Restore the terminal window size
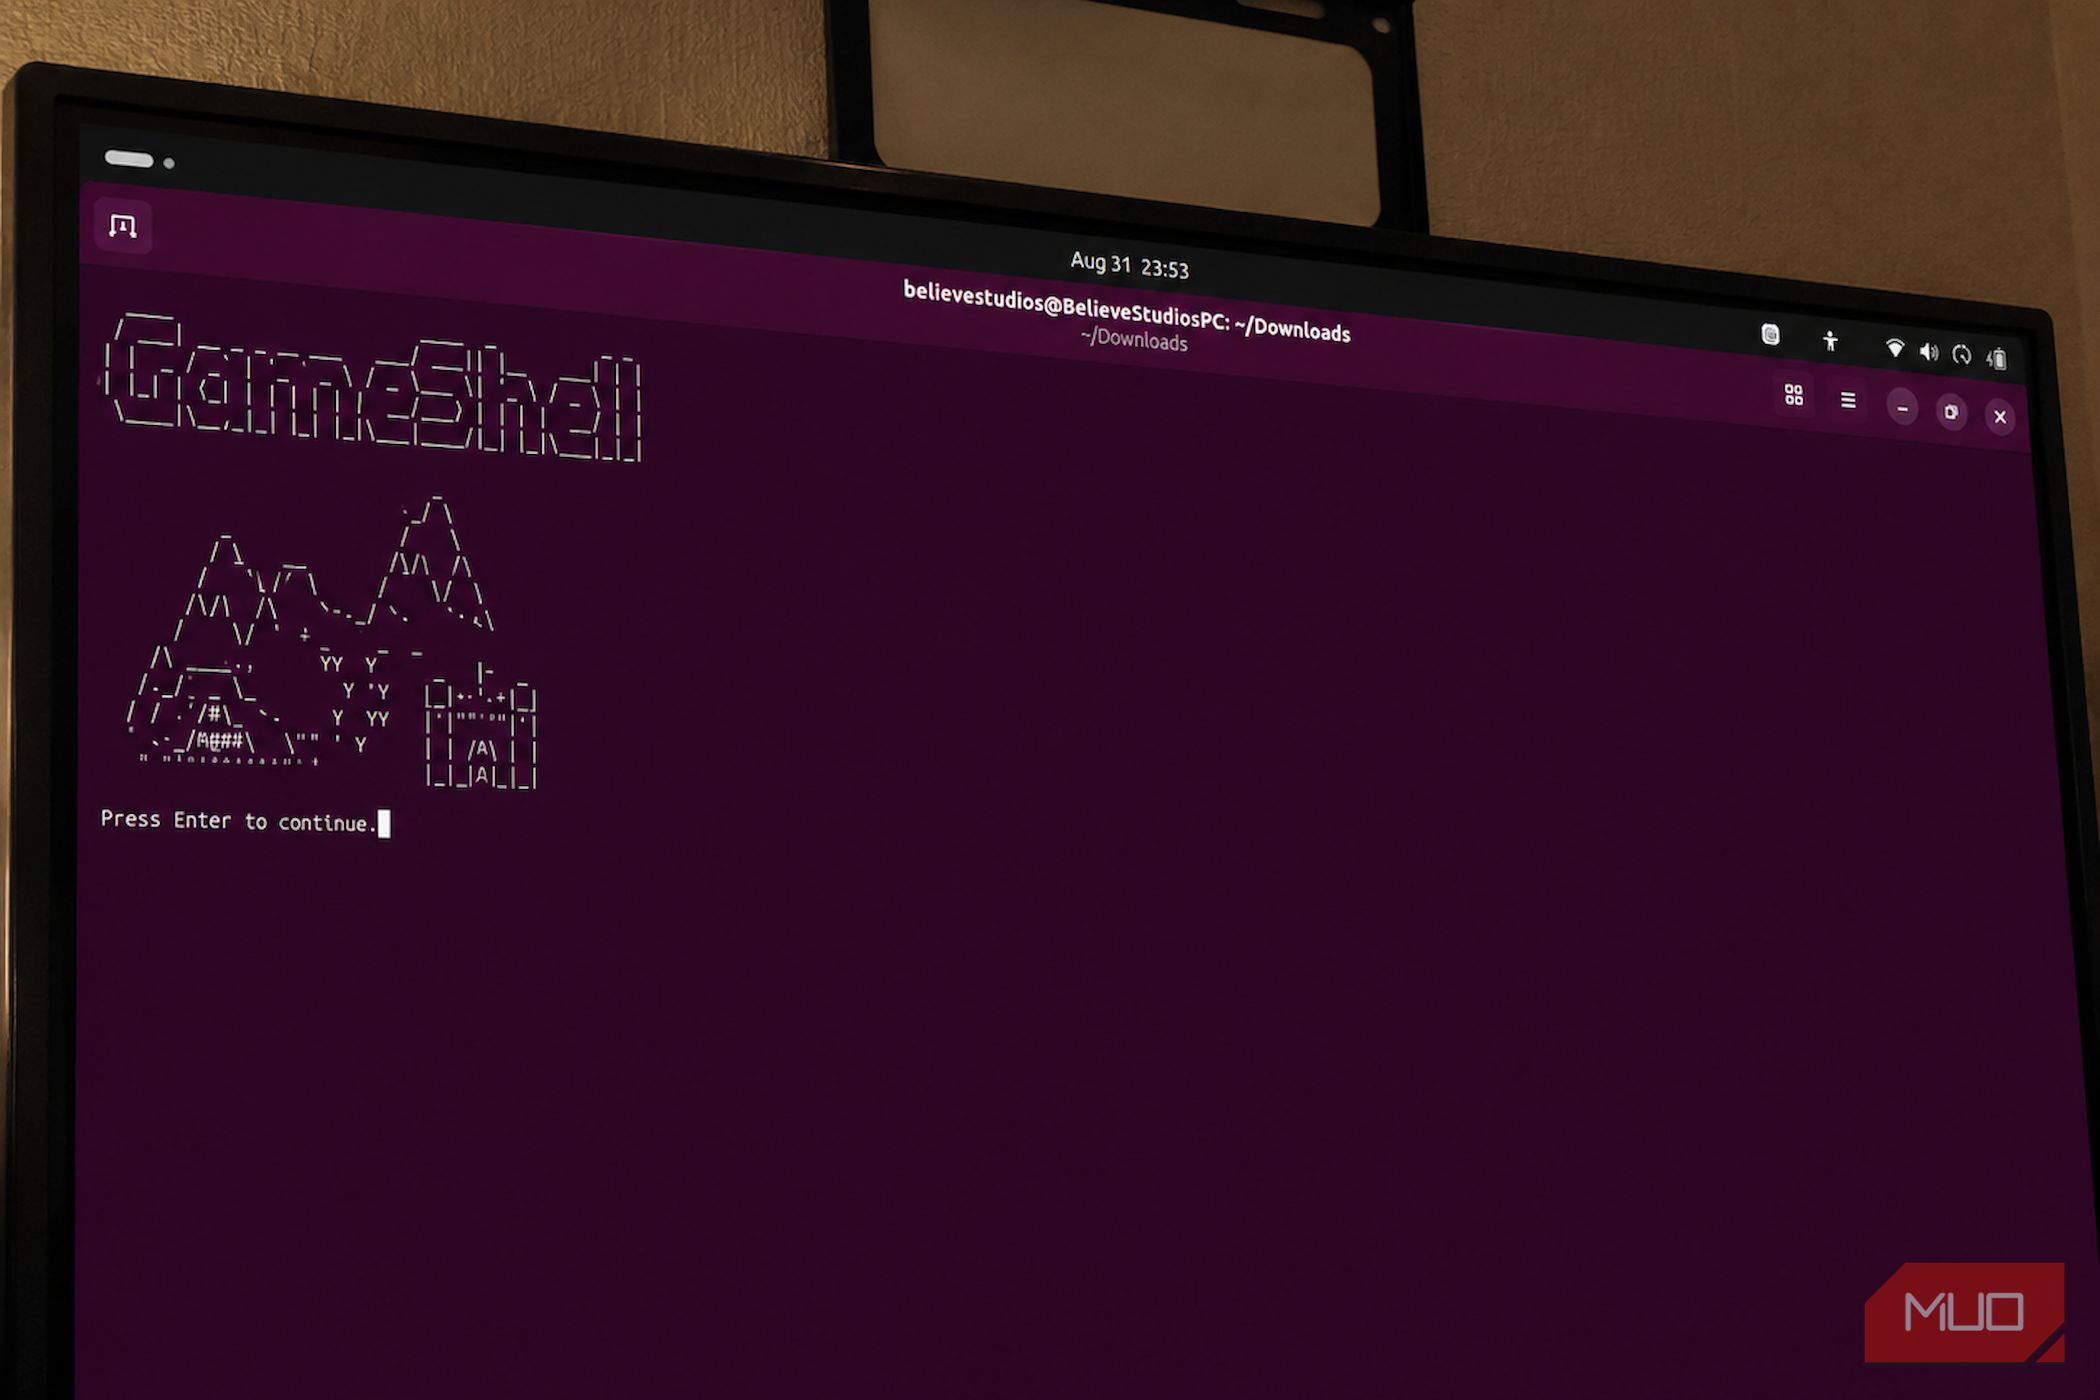 tap(1951, 412)
